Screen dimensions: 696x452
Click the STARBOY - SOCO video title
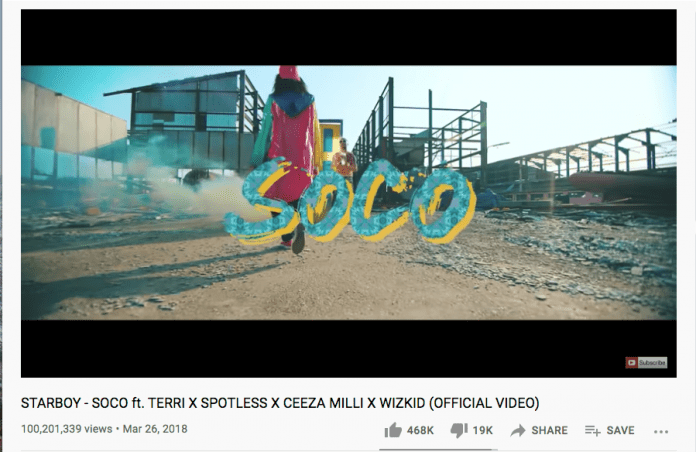[280, 403]
